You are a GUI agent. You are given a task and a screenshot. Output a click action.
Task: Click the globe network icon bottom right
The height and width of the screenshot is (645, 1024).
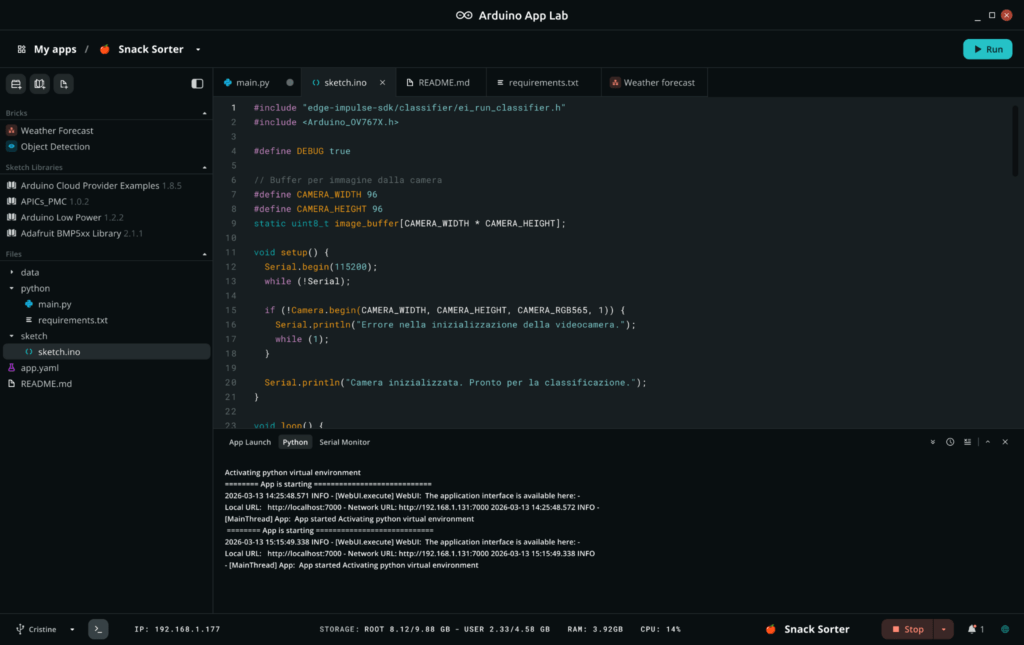(x=1005, y=629)
